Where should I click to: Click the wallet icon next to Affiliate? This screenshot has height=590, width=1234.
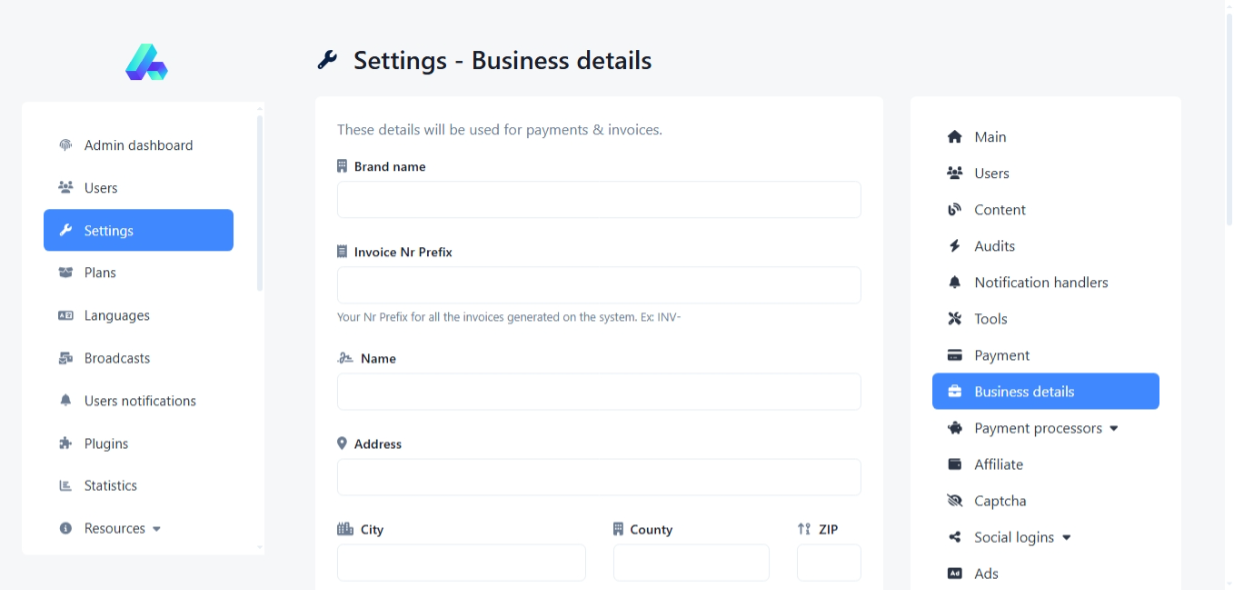pos(954,465)
